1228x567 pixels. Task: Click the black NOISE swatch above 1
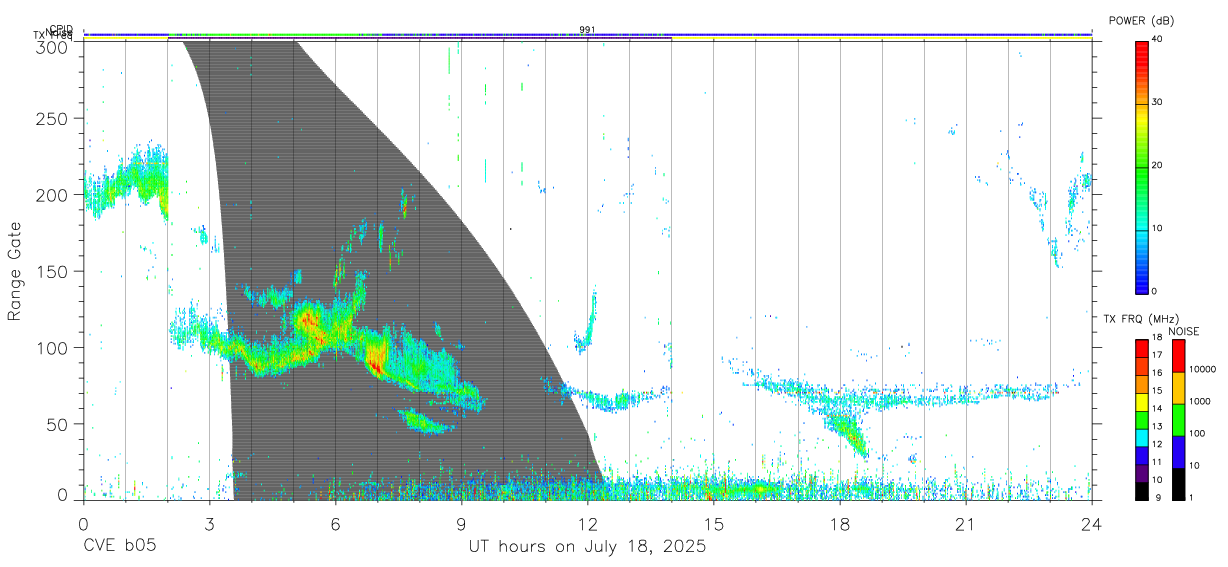coord(1178,484)
